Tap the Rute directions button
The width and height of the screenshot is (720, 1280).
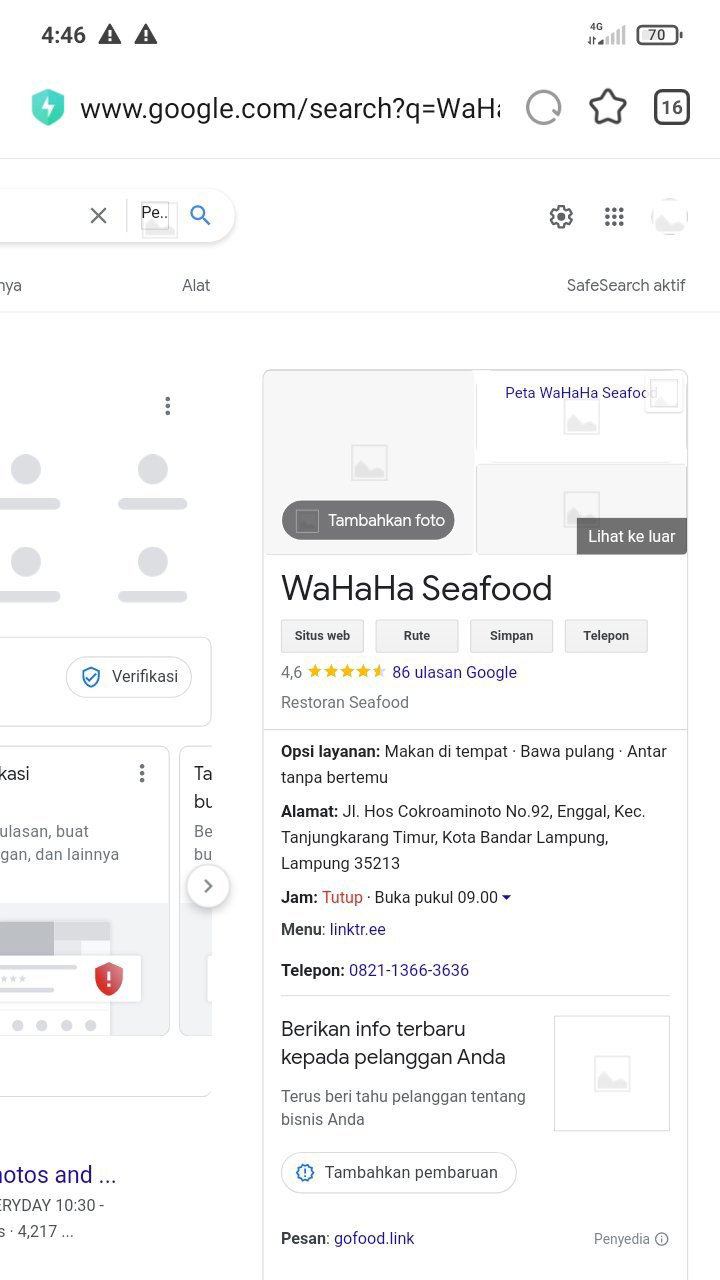coord(417,636)
